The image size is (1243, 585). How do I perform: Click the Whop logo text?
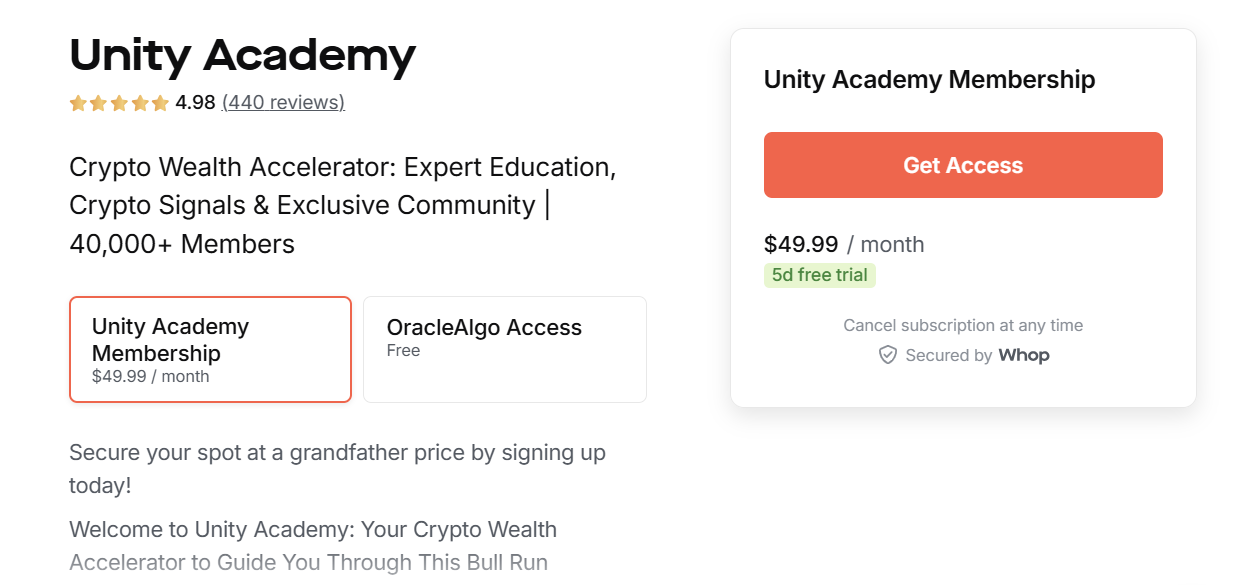click(x=1024, y=355)
